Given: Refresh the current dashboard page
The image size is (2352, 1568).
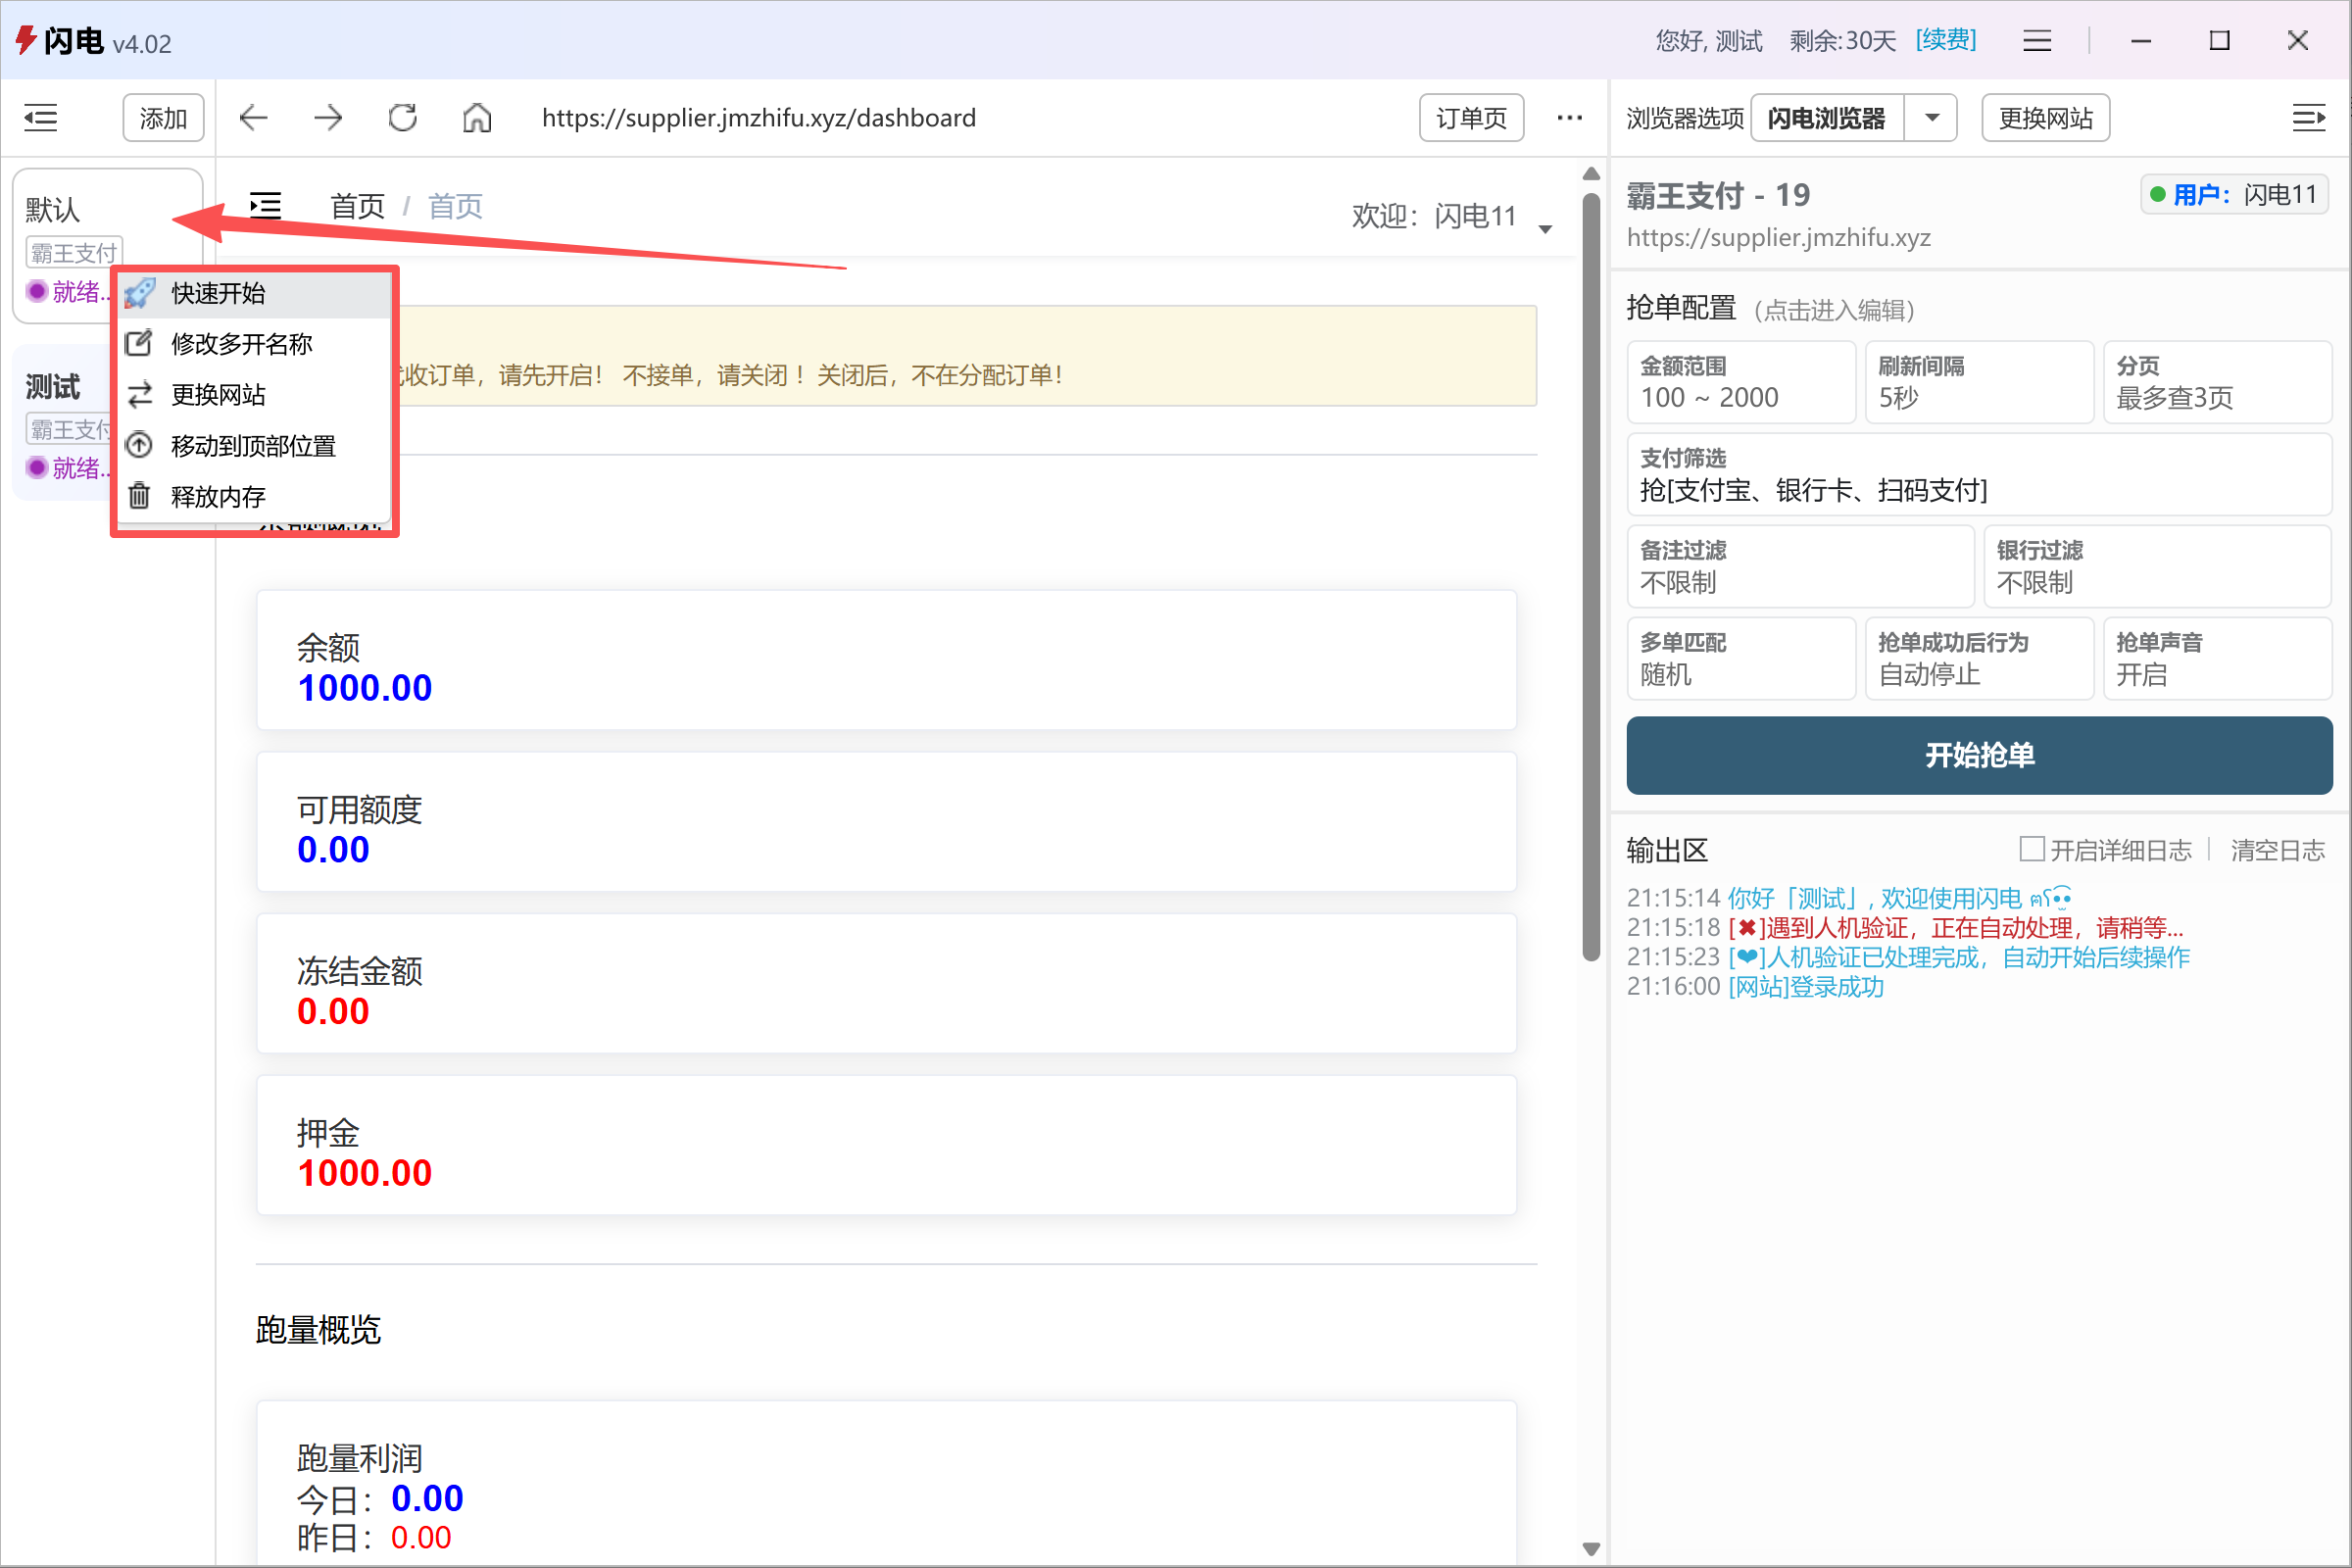Looking at the screenshot, I should (402, 117).
